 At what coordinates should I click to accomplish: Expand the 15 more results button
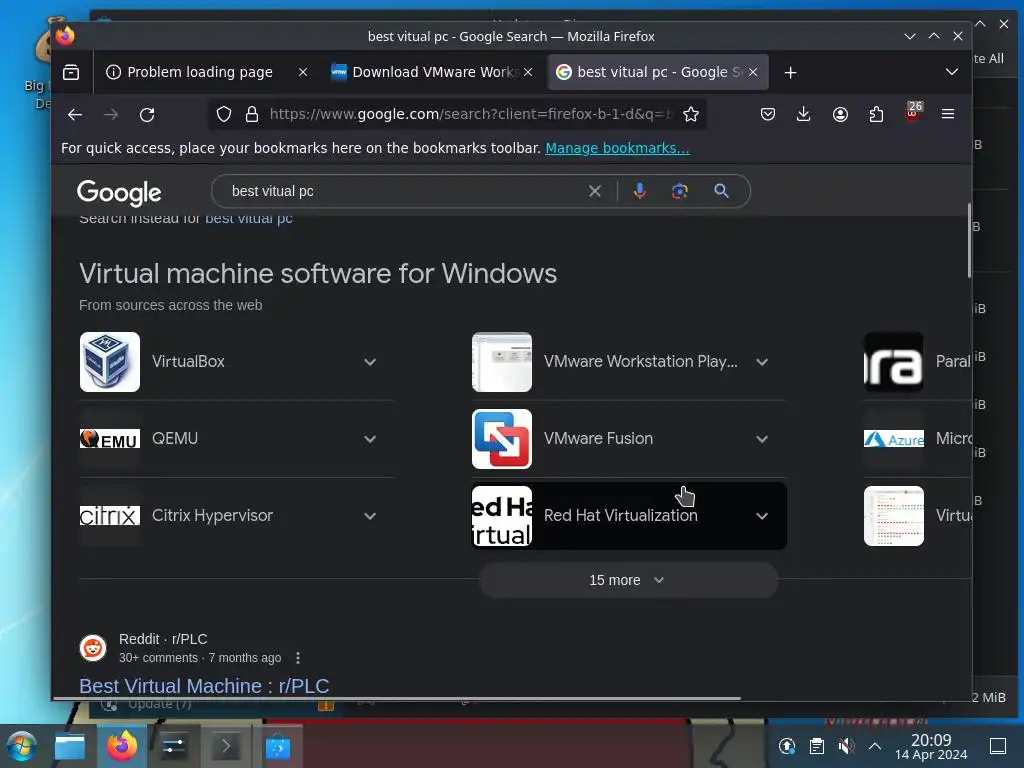pyautogui.click(x=628, y=580)
